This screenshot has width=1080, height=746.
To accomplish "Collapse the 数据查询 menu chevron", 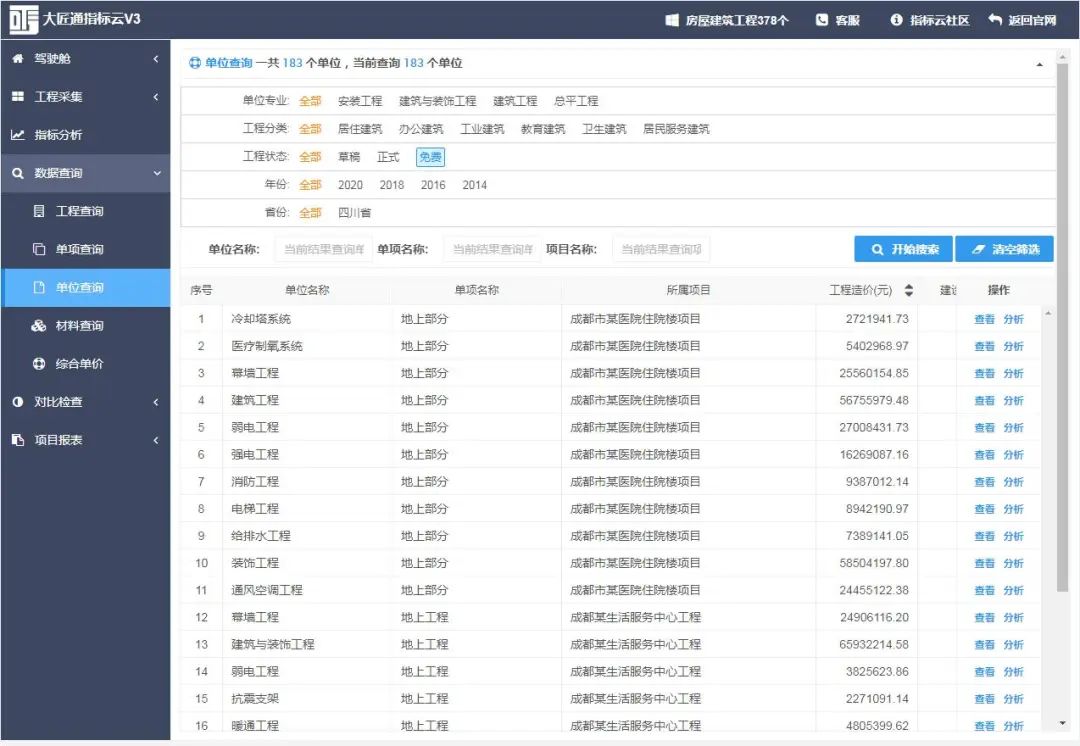I will click(157, 174).
